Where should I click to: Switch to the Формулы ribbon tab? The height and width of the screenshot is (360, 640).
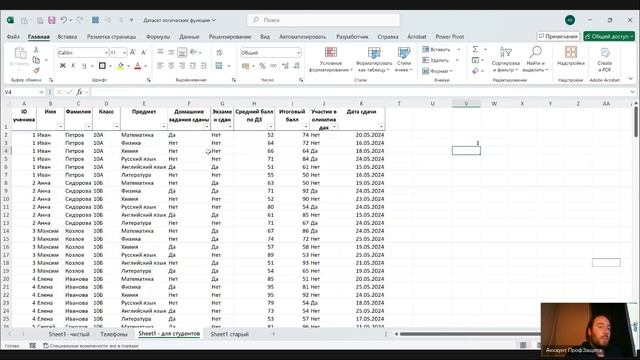pos(158,37)
